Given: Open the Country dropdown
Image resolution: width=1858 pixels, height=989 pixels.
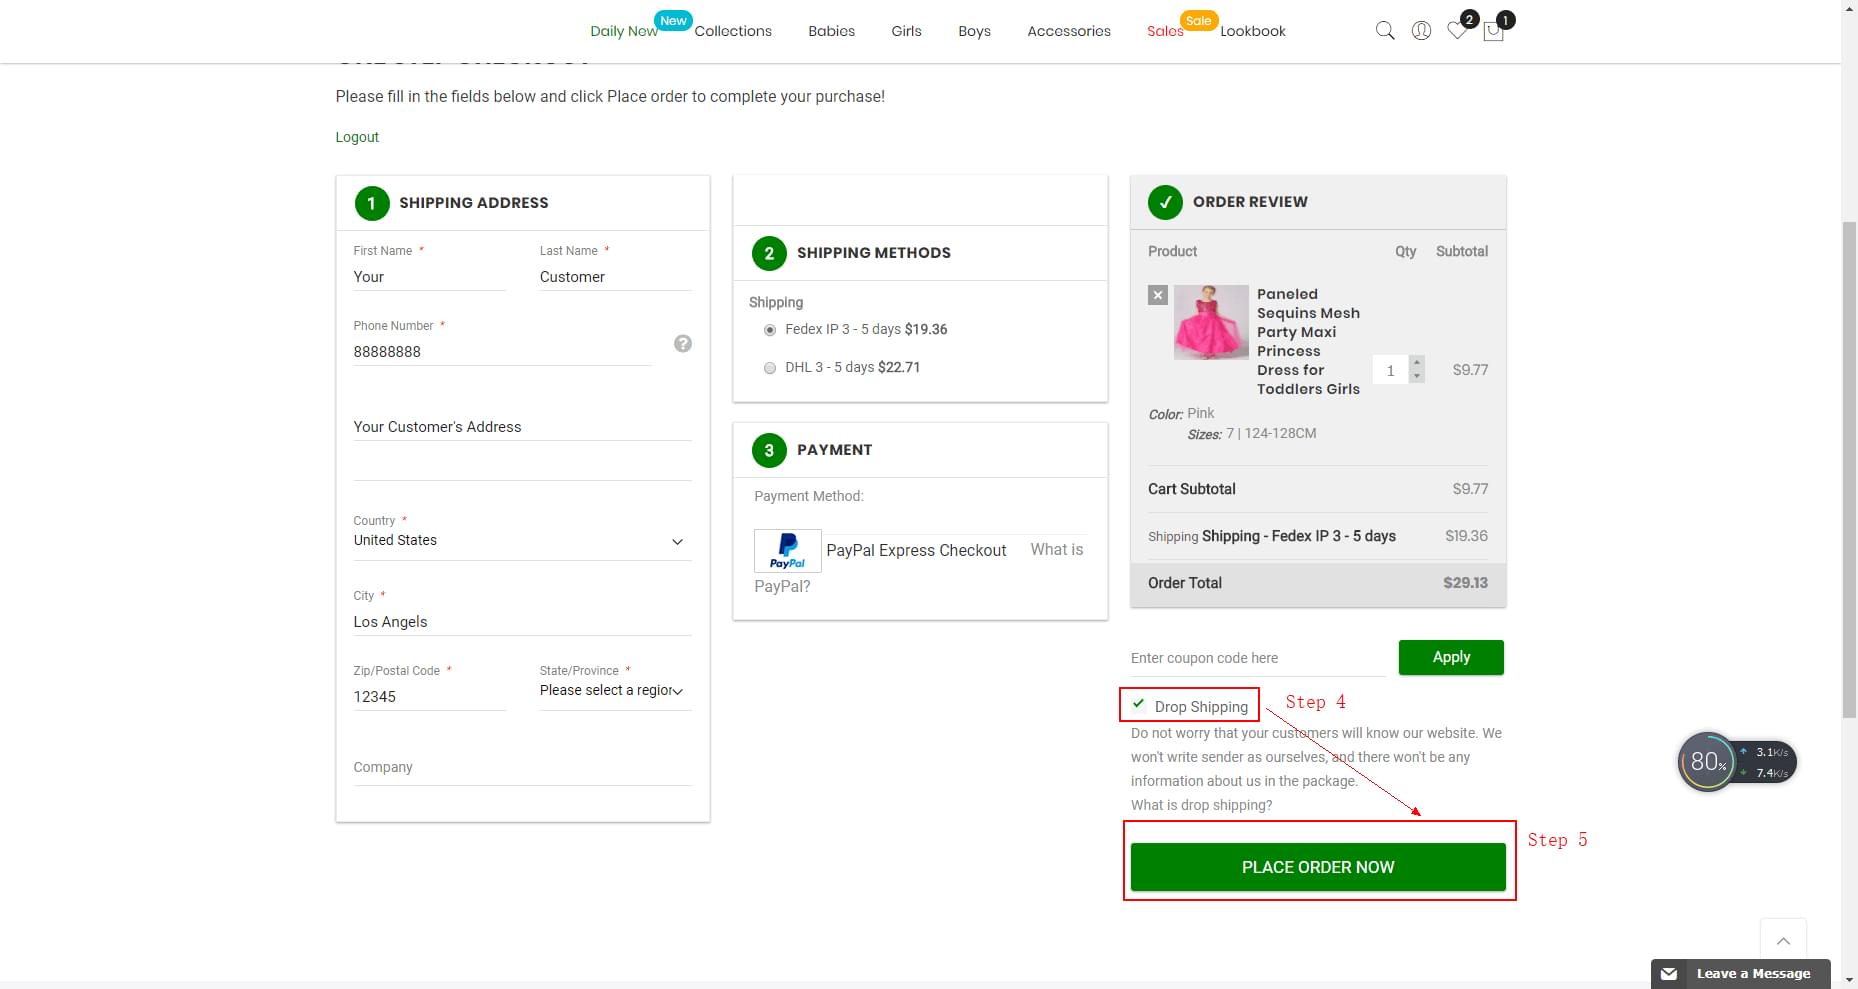Looking at the screenshot, I should [x=677, y=541].
